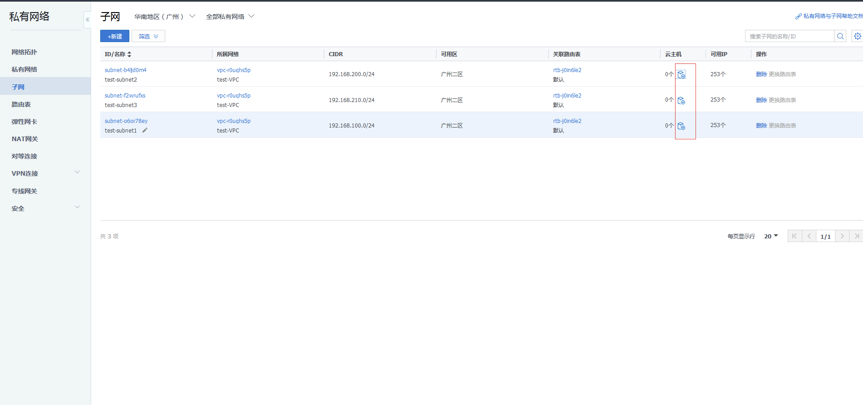Open the 全部私有网络 filter dropdown
The image size is (863, 405).
pyautogui.click(x=230, y=17)
